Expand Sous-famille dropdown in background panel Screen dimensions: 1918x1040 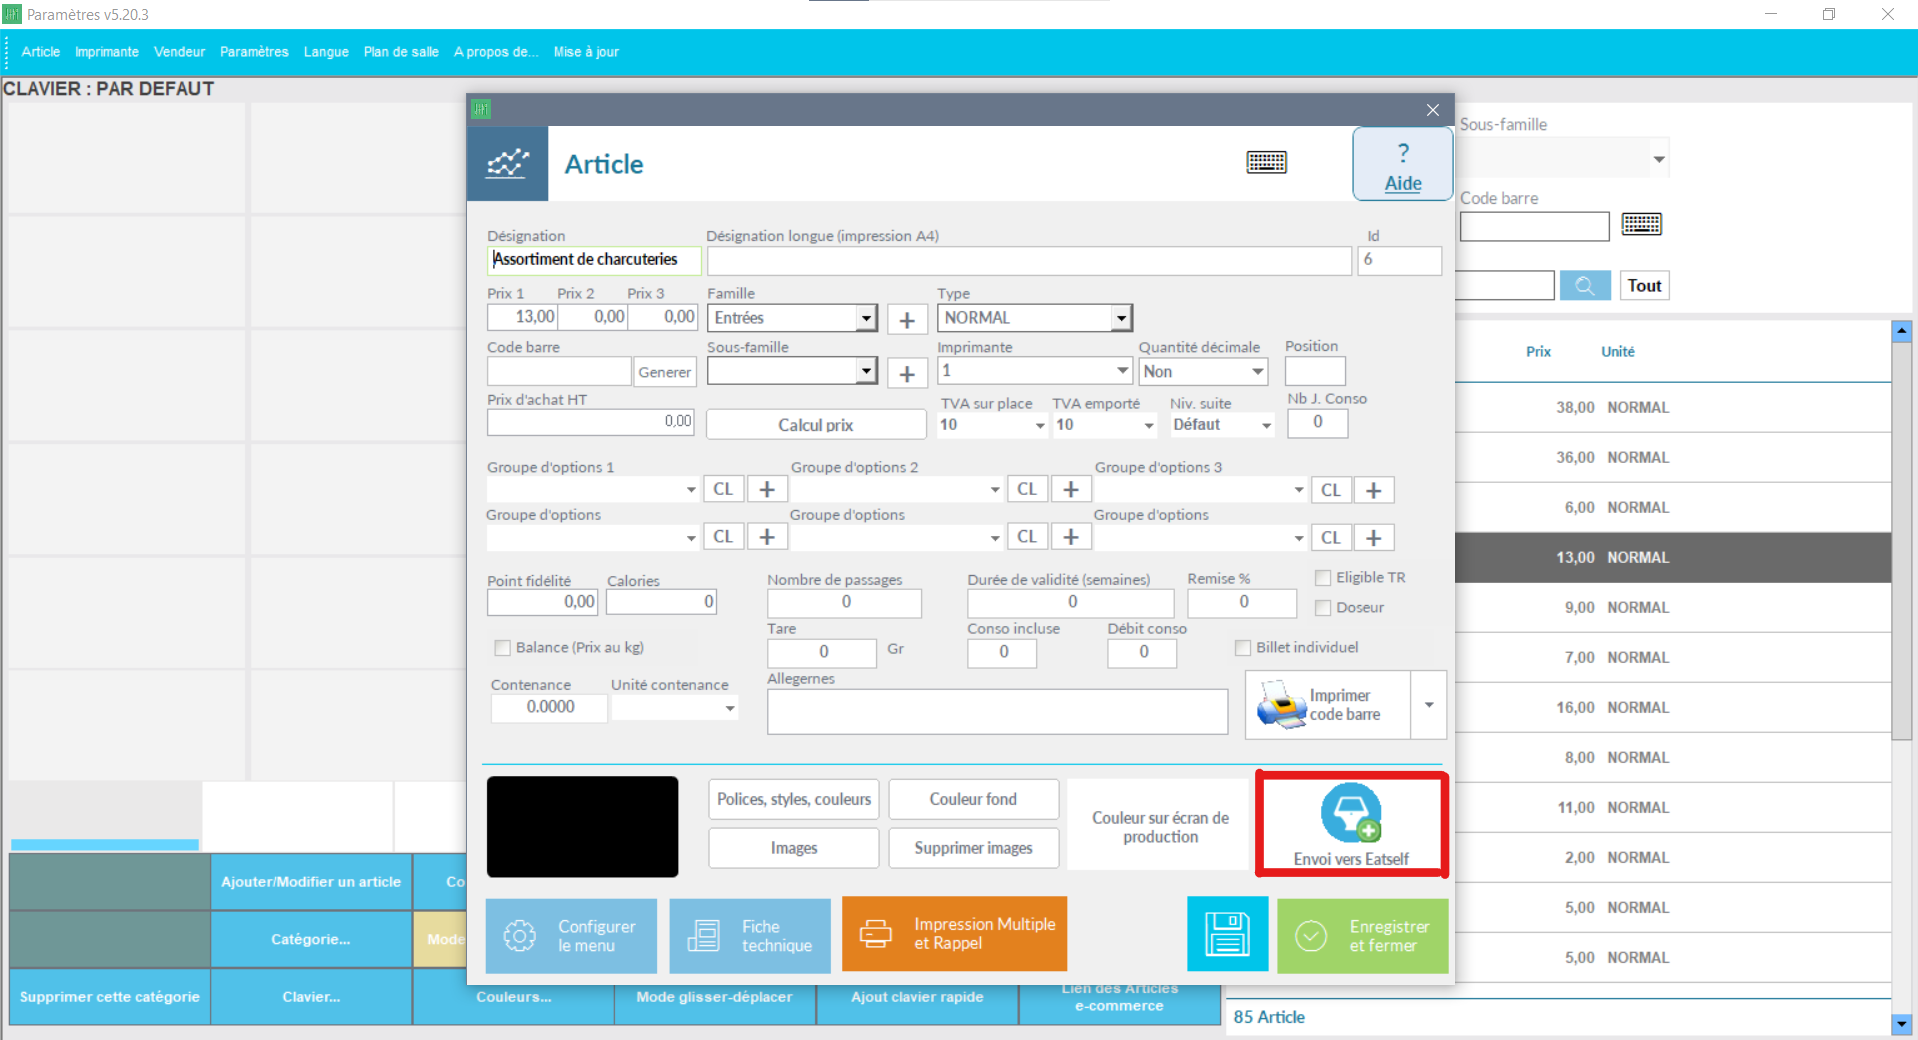pos(1659,159)
